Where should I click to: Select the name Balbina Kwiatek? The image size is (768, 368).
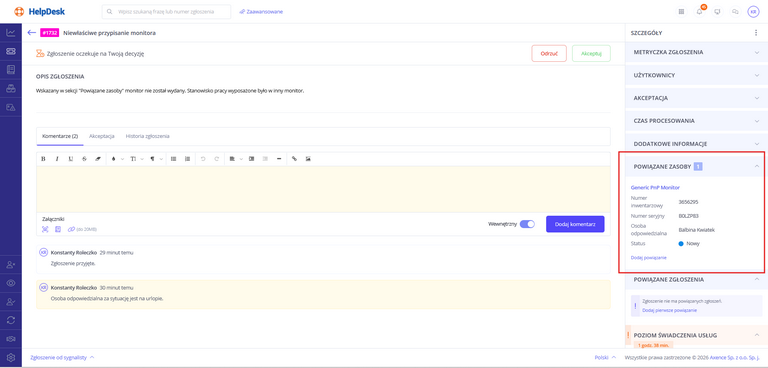click(696, 229)
